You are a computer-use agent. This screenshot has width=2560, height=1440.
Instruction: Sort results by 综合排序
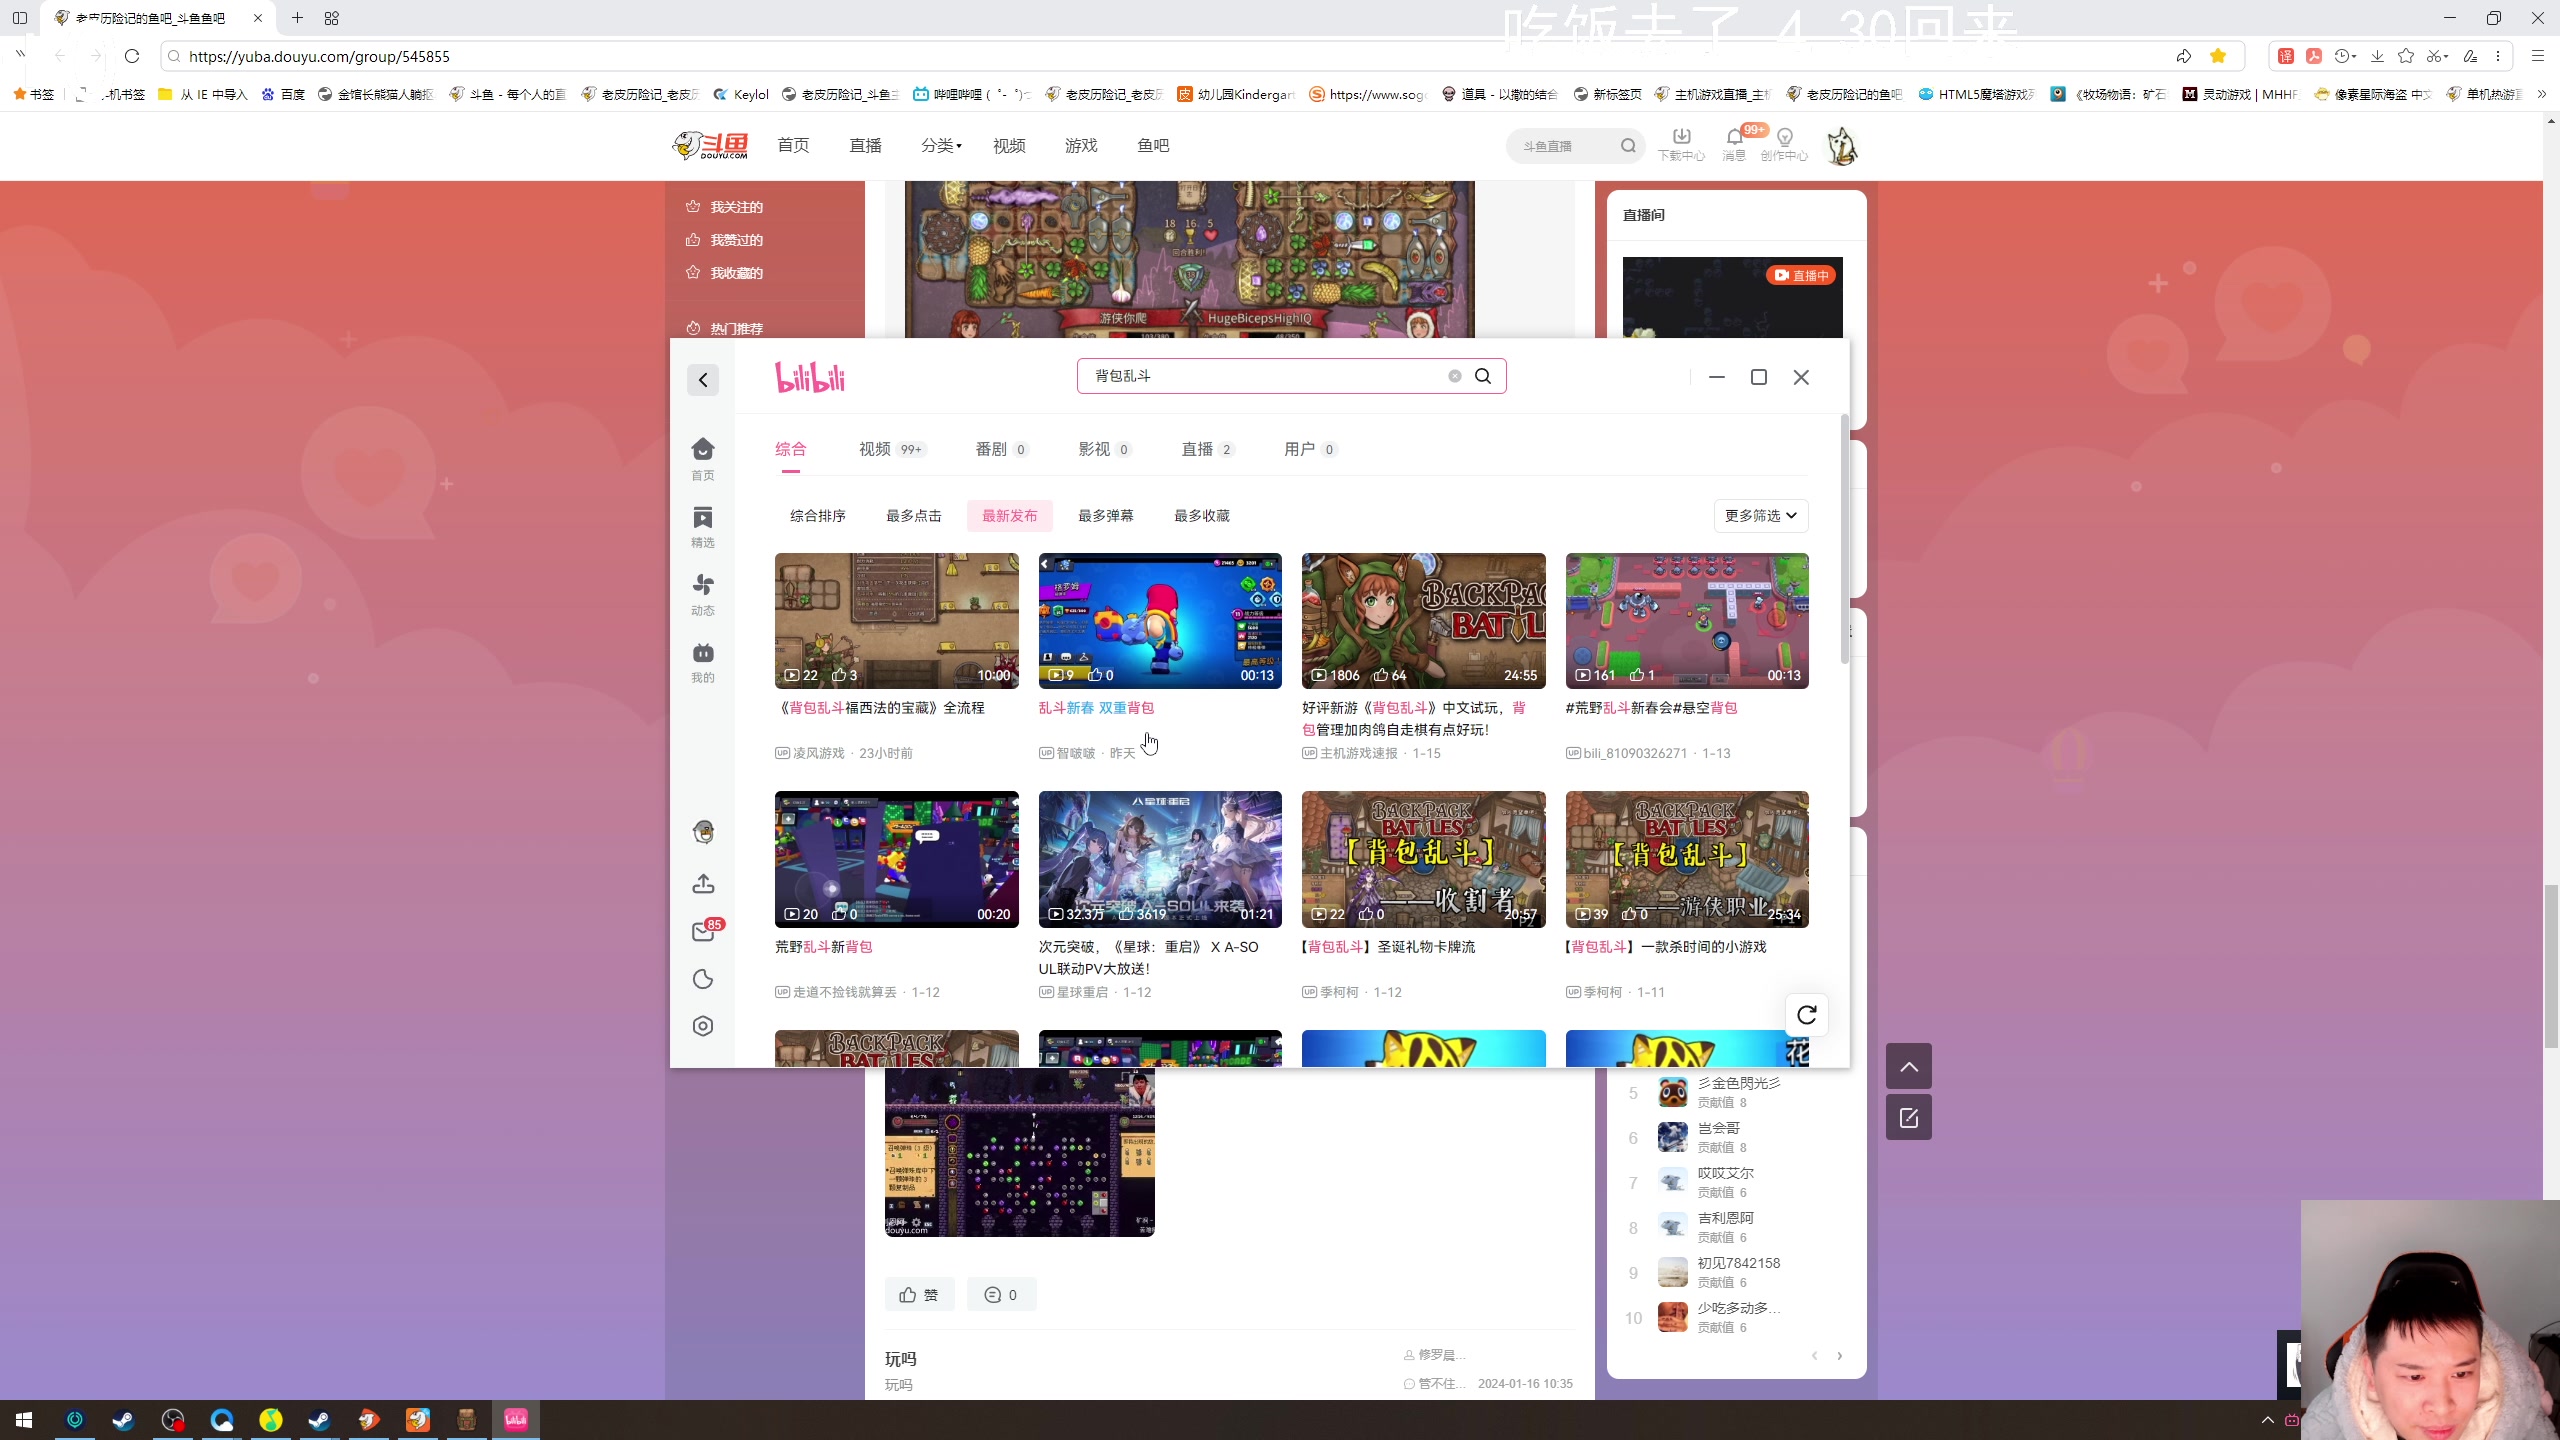pos(818,516)
